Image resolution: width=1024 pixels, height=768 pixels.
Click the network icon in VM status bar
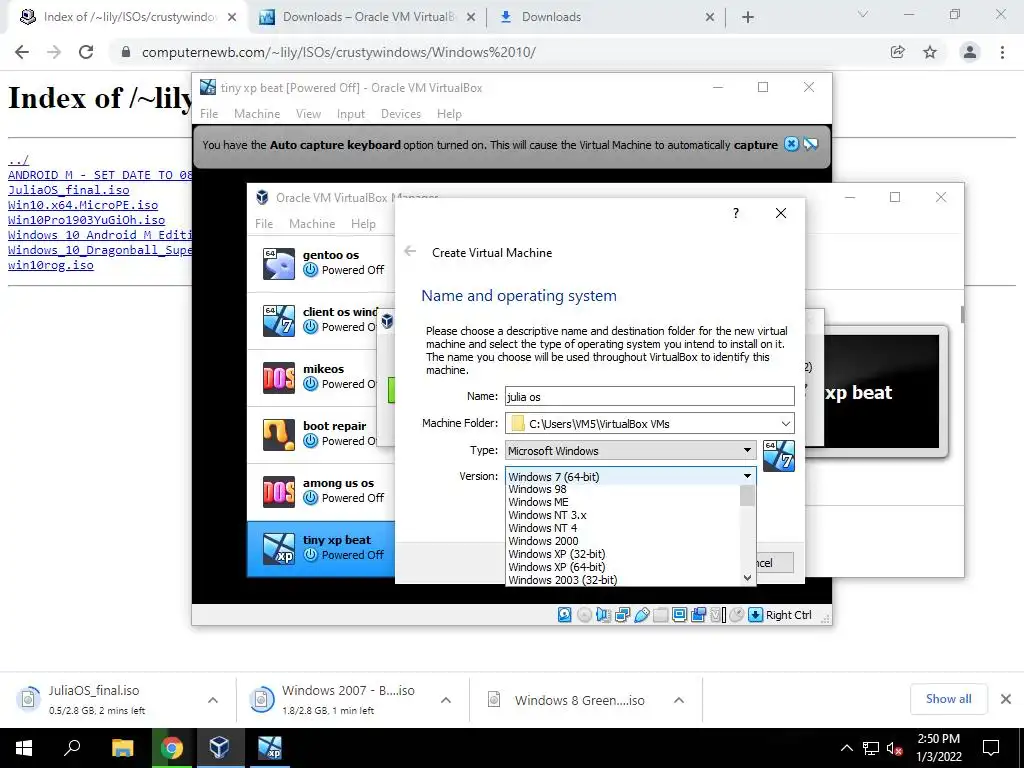[x=622, y=615]
